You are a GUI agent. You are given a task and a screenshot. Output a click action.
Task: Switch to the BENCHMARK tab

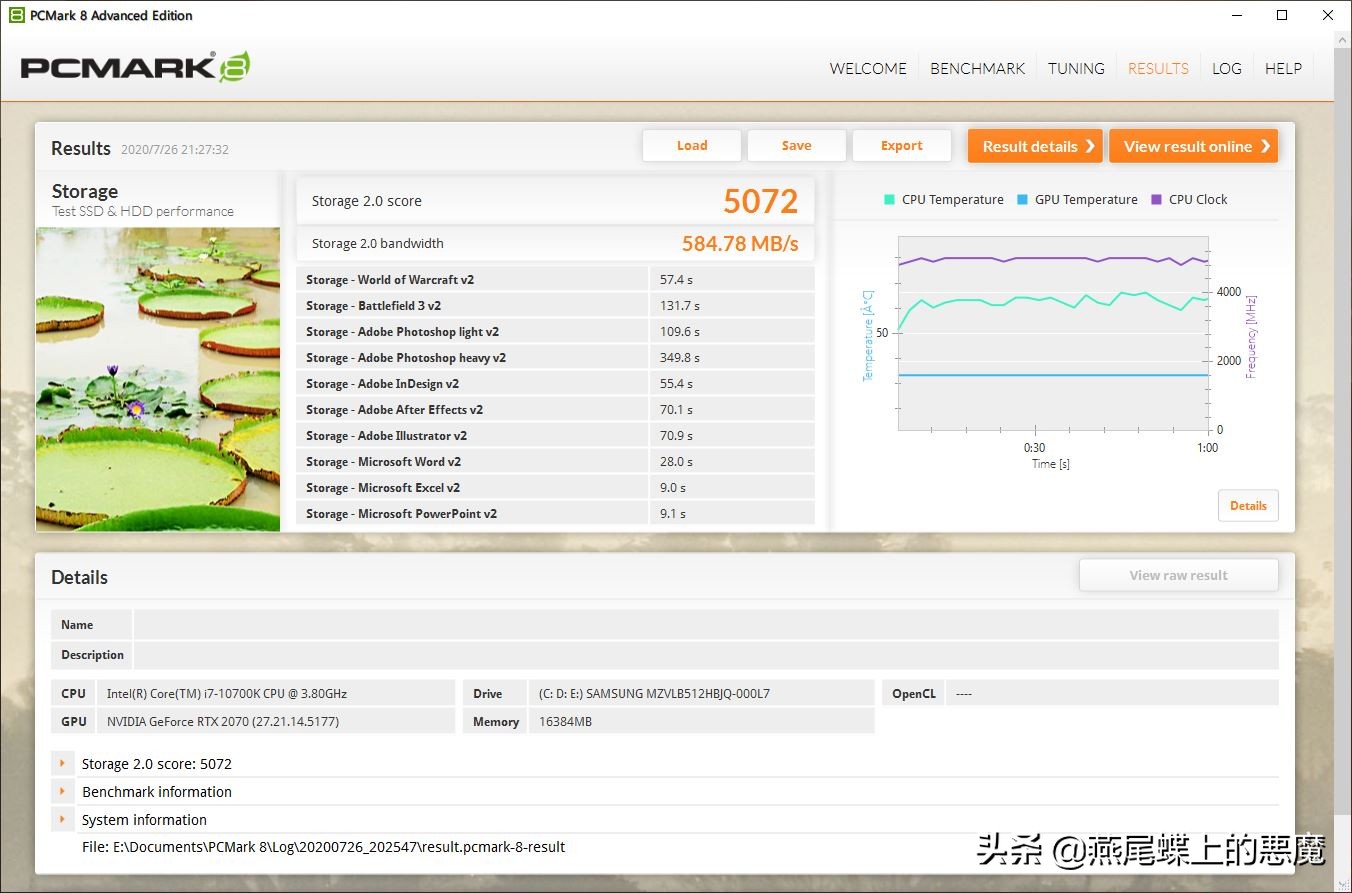[x=977, y=68]
